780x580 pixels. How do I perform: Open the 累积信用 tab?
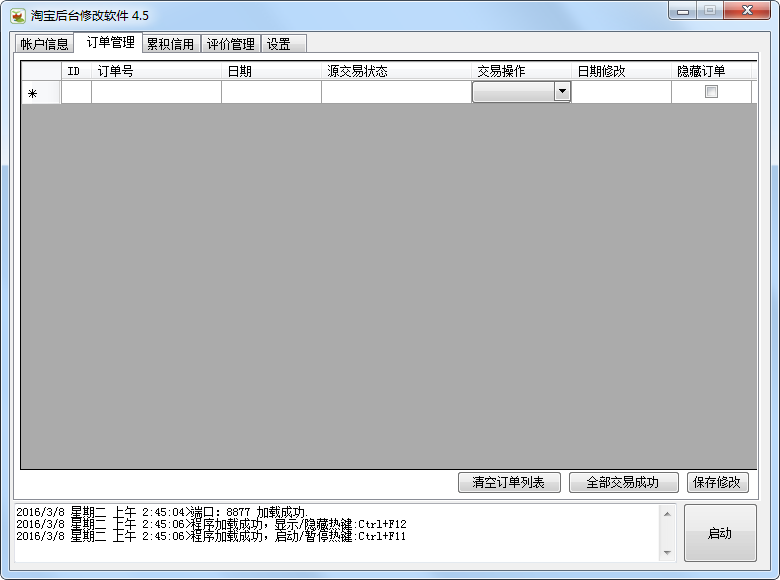(170, 44)
